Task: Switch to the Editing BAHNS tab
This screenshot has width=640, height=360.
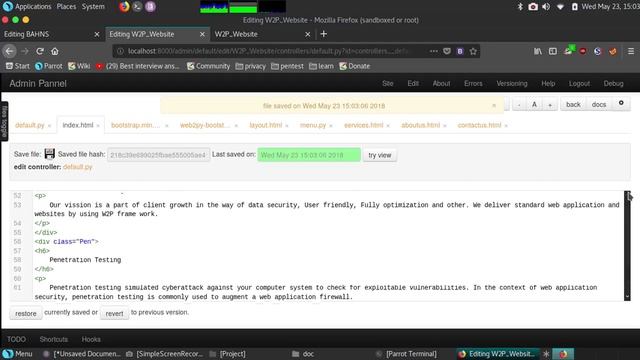Action: [x=27, y=34]
